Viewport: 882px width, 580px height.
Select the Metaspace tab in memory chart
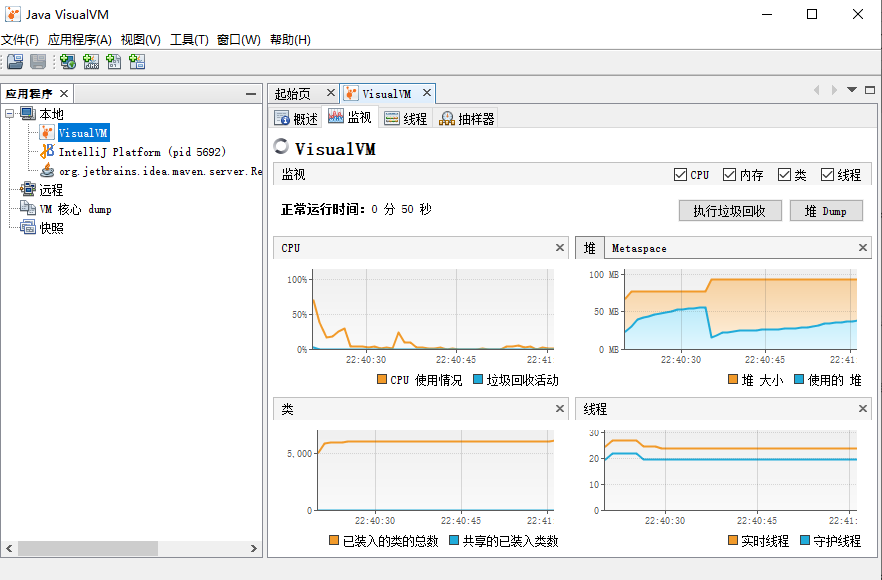(639, 248)
